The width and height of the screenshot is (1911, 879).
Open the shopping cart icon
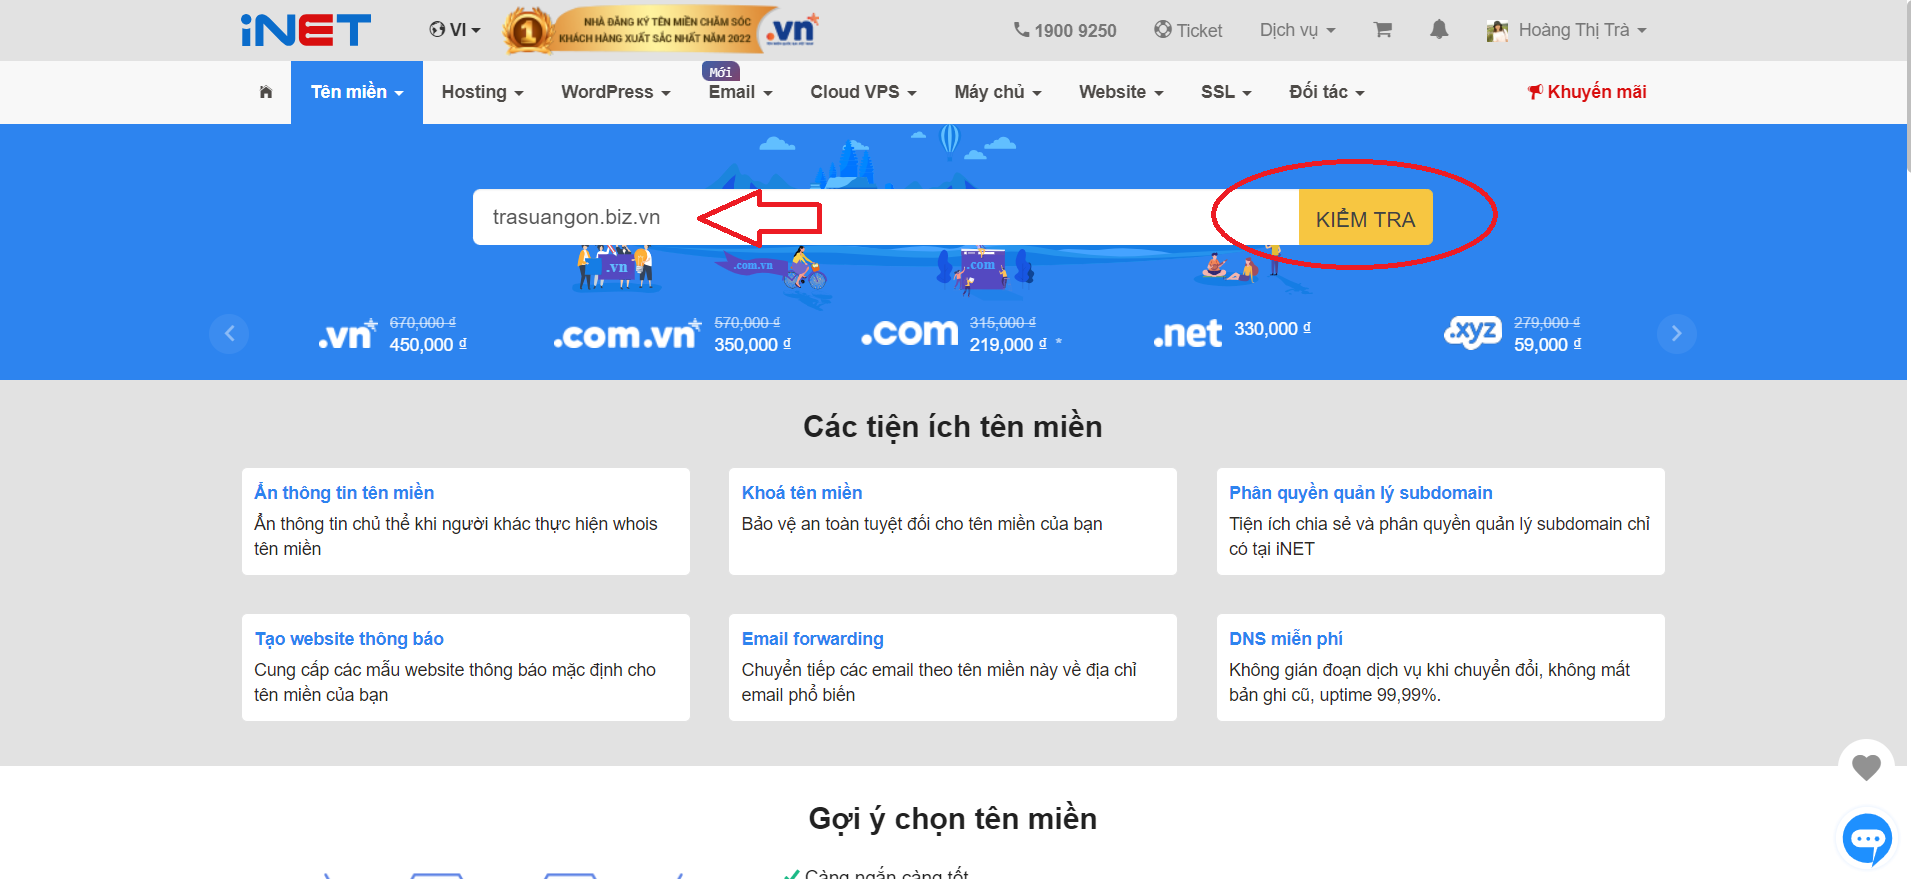pyautogui.click(x=1383, y=30)
